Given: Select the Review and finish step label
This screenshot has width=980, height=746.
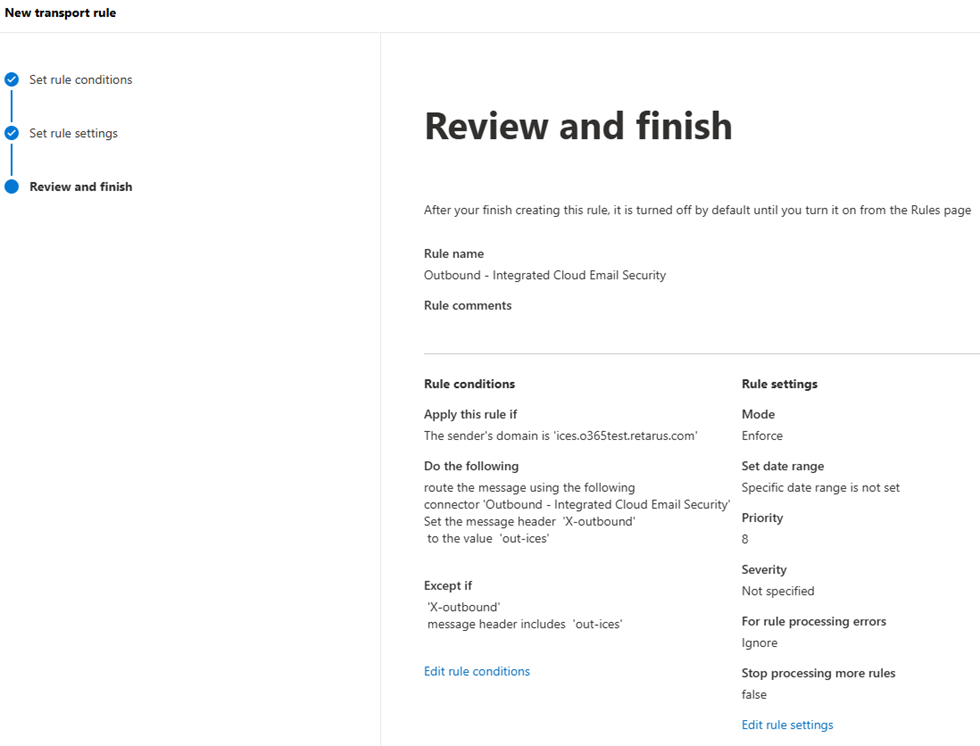Looking at the screenshot, I should pyautogui.click(x=81, y=187).
